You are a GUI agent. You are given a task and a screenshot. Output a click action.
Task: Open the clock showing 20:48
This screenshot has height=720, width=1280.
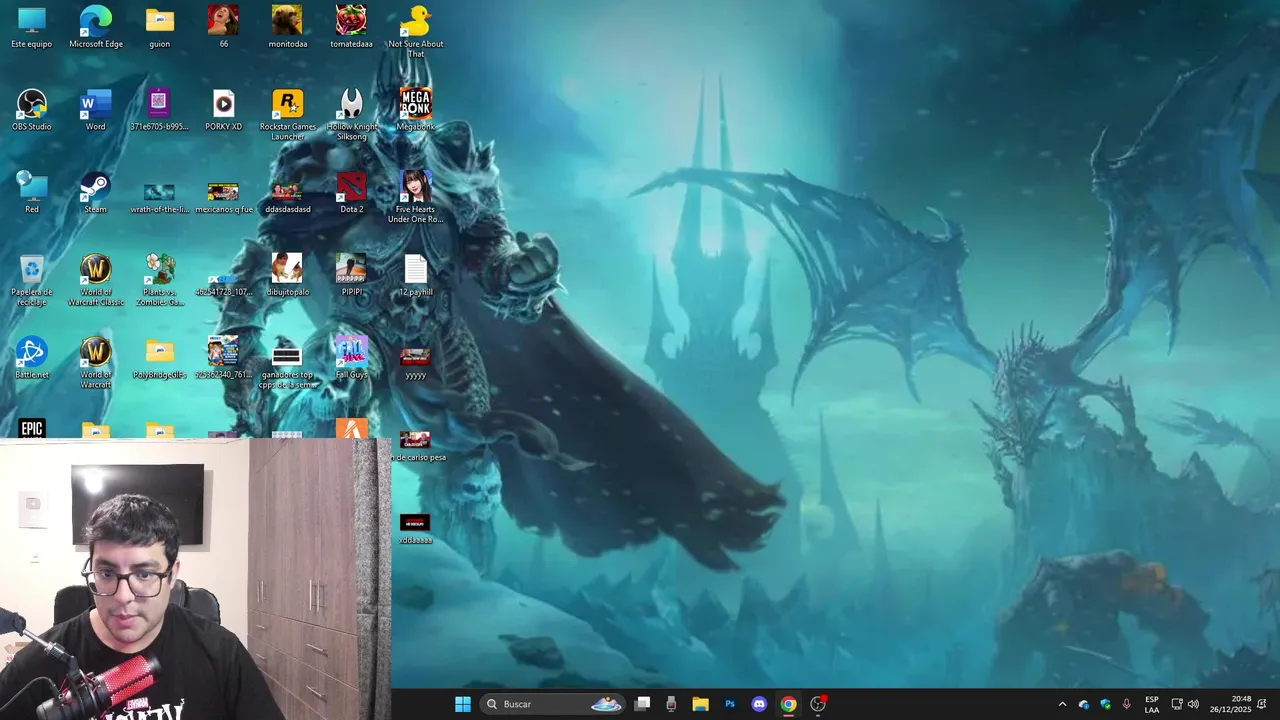1230,704
